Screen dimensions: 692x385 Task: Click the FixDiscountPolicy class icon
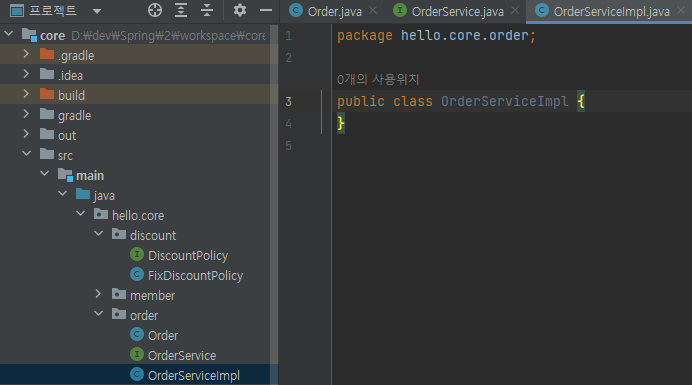click(x=137, y=274)
